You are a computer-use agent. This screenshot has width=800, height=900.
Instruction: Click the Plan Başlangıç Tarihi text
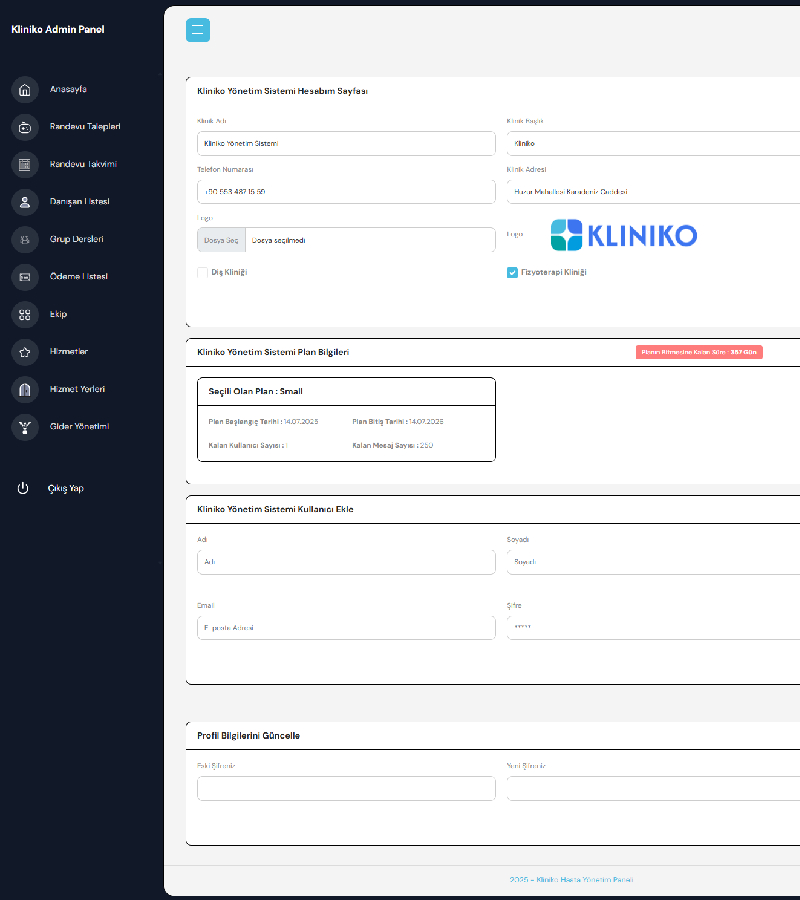[x=263, y=422]
